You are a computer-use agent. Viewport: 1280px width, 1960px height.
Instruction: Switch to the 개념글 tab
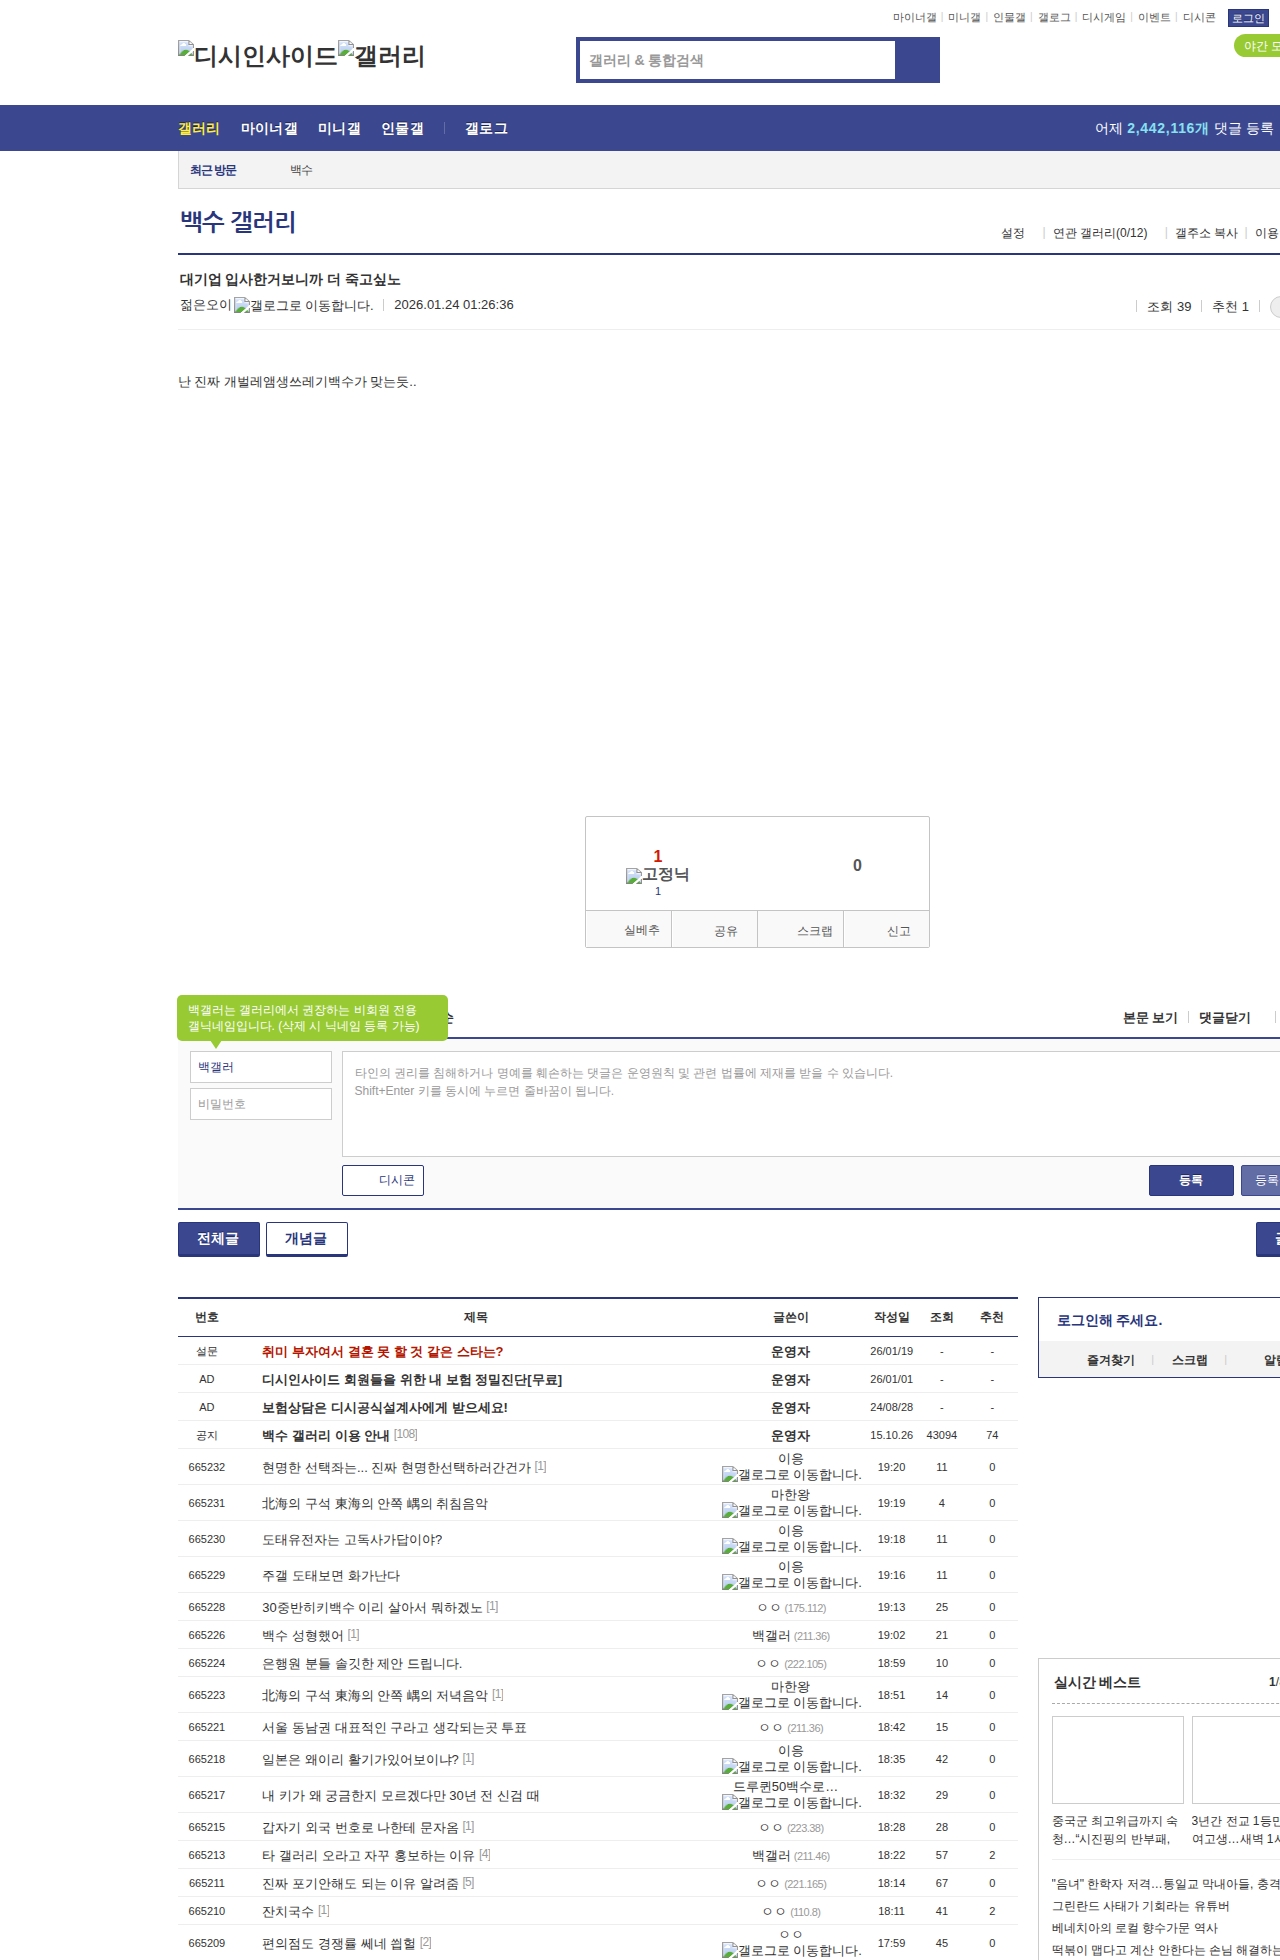click(306, 1239)
